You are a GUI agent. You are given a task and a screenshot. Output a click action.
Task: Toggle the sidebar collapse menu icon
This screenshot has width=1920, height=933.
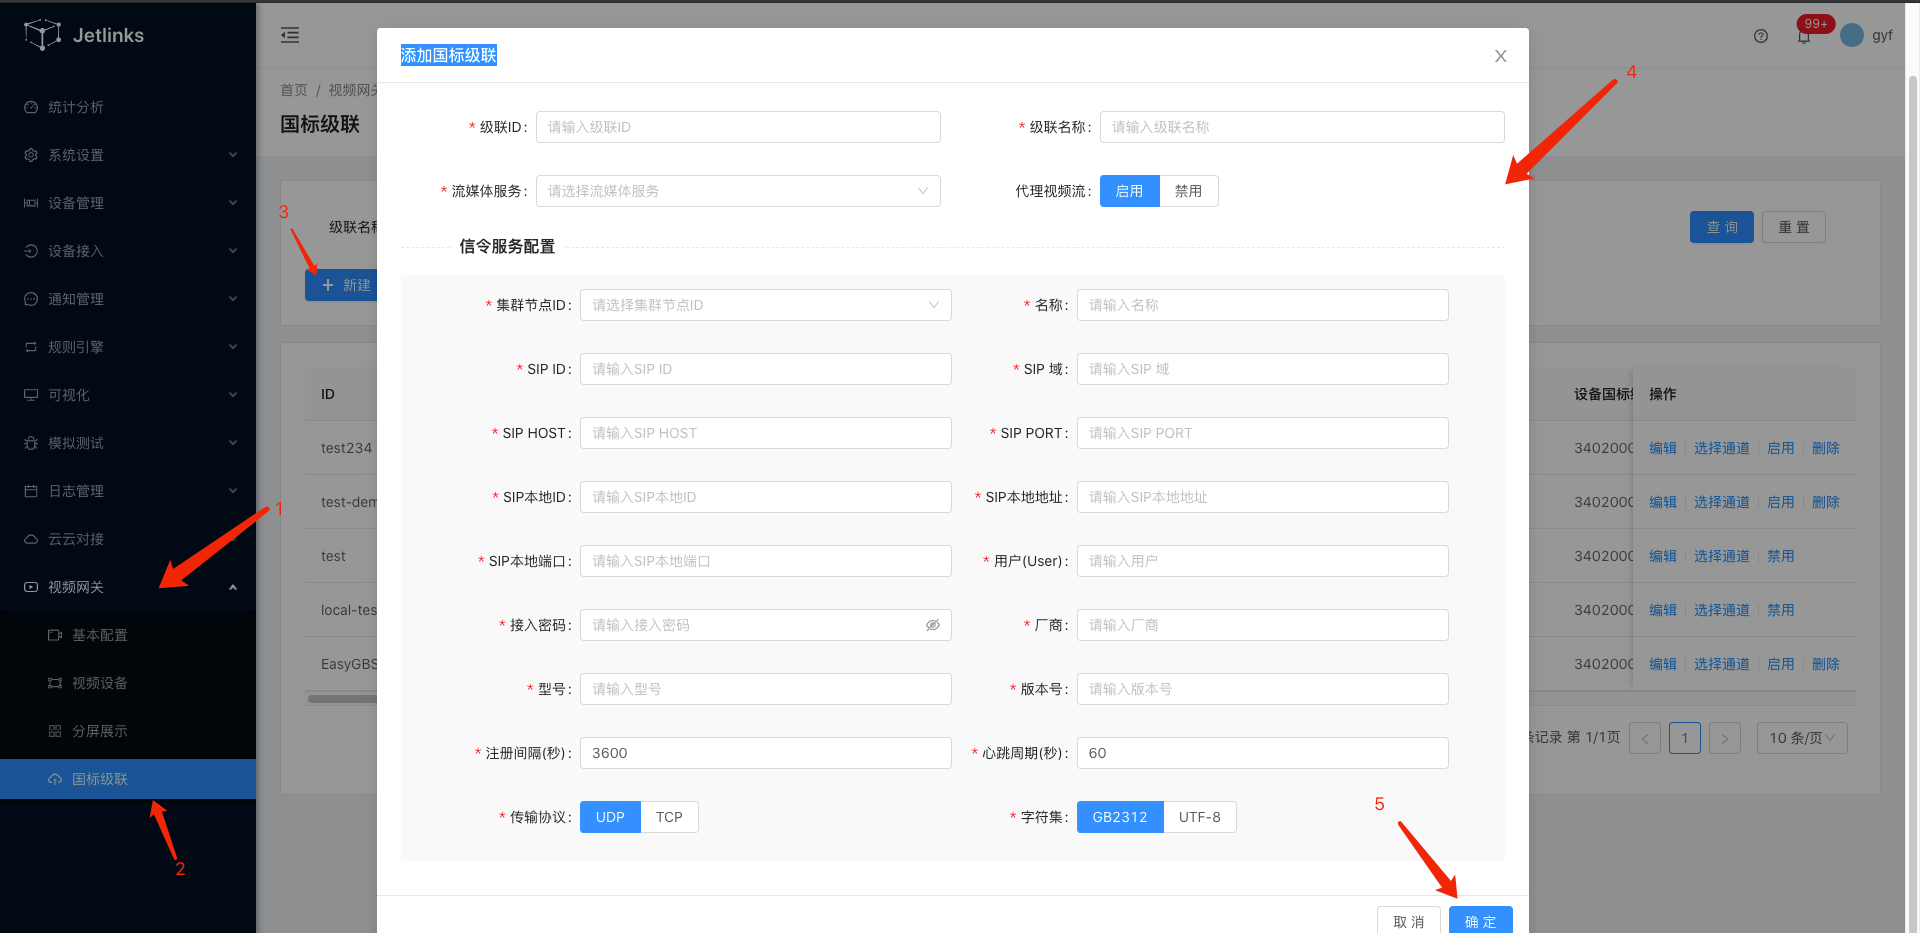[290, 35]
